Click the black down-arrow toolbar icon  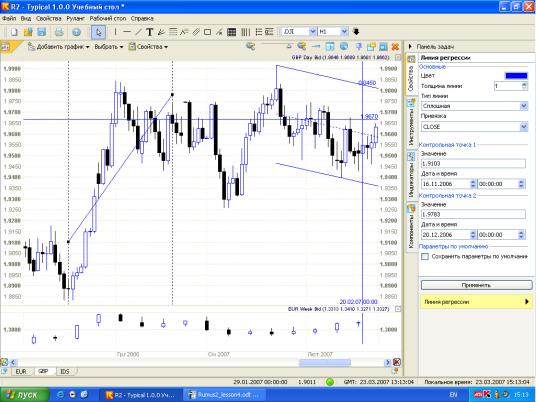coord(356,32)
